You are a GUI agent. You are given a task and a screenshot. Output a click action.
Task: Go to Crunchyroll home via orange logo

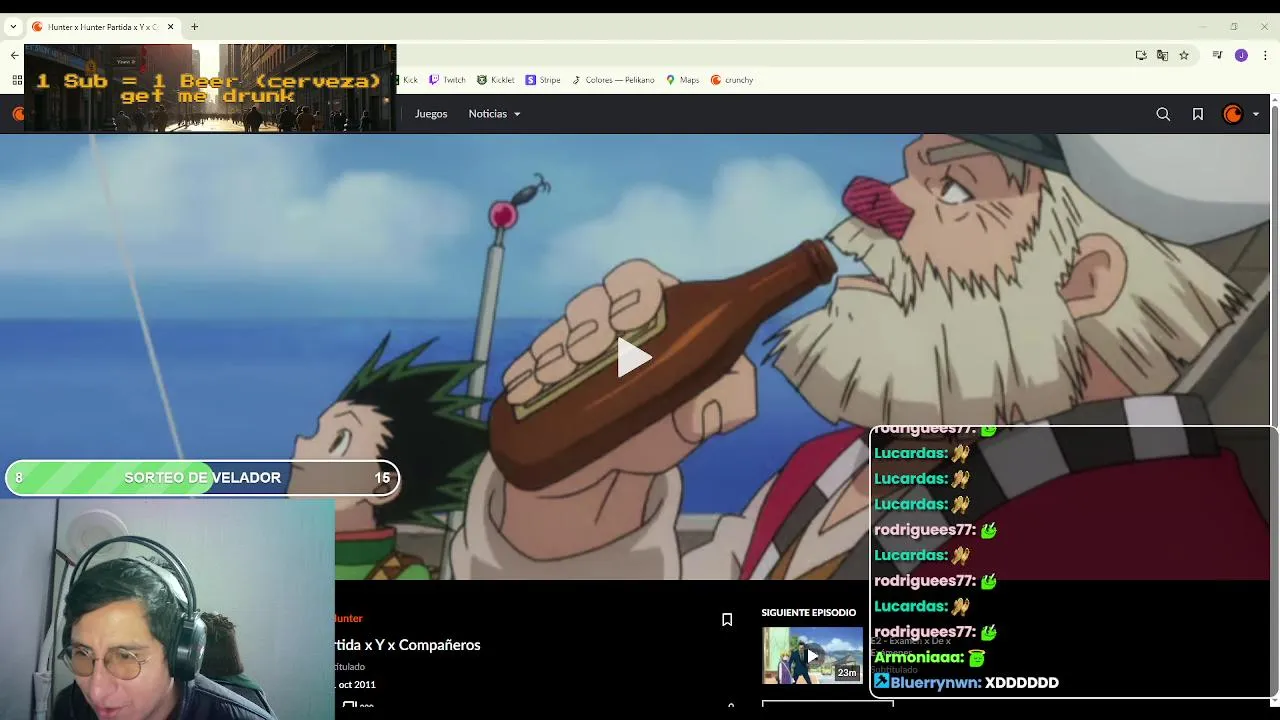(x=18, y=114)
